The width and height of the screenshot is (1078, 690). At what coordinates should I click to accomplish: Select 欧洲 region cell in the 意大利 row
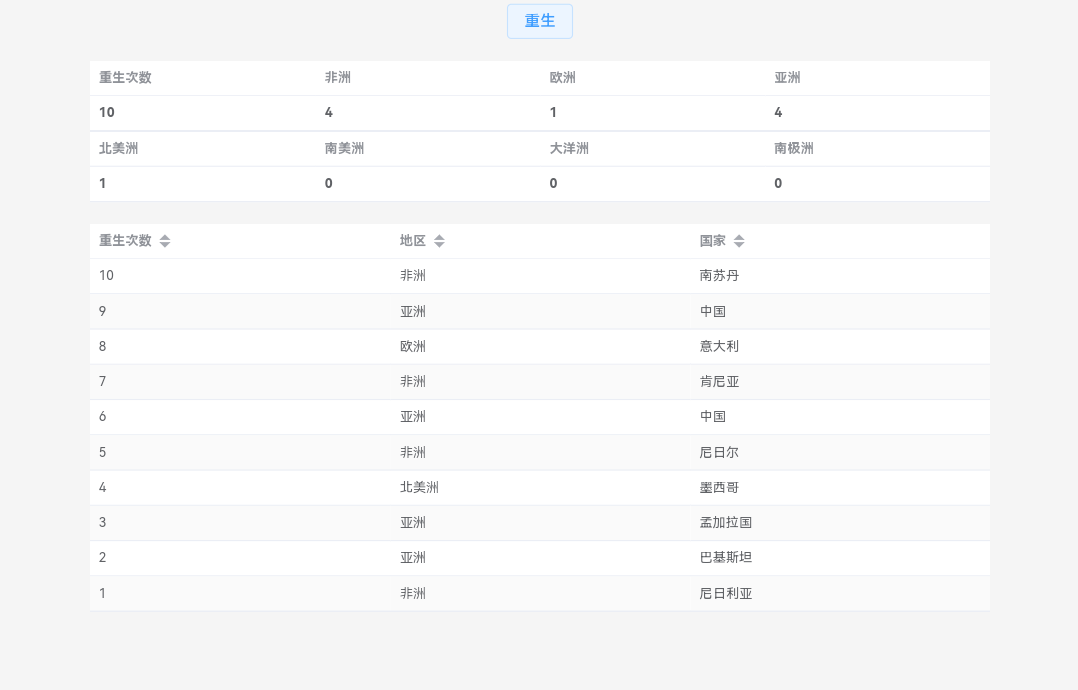click(413, 346)
